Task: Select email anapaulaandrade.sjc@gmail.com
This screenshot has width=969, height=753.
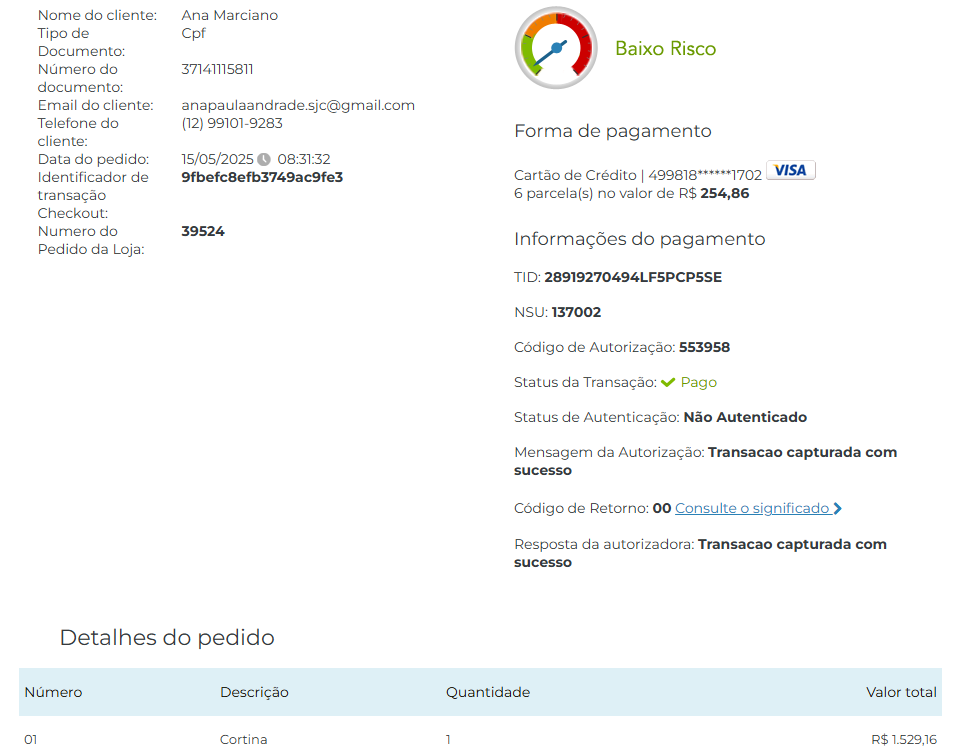Action: (298, 106)
